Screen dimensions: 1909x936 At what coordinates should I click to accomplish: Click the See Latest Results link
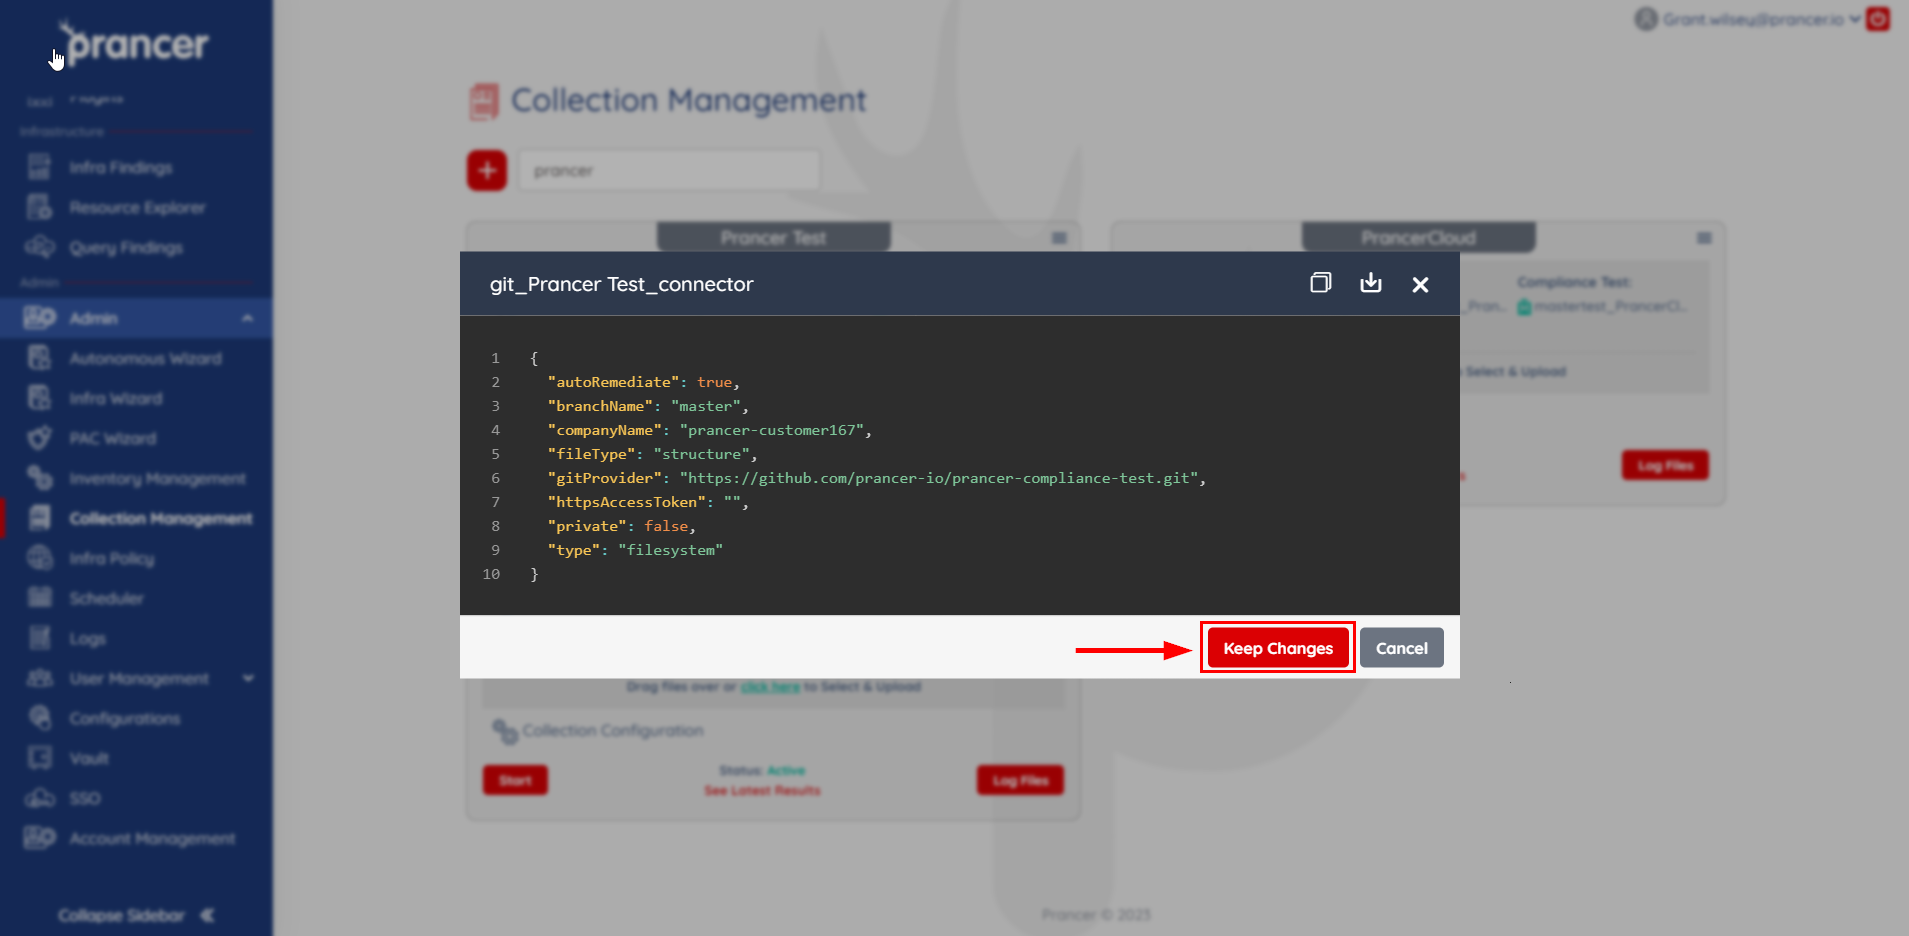point(762,790)
